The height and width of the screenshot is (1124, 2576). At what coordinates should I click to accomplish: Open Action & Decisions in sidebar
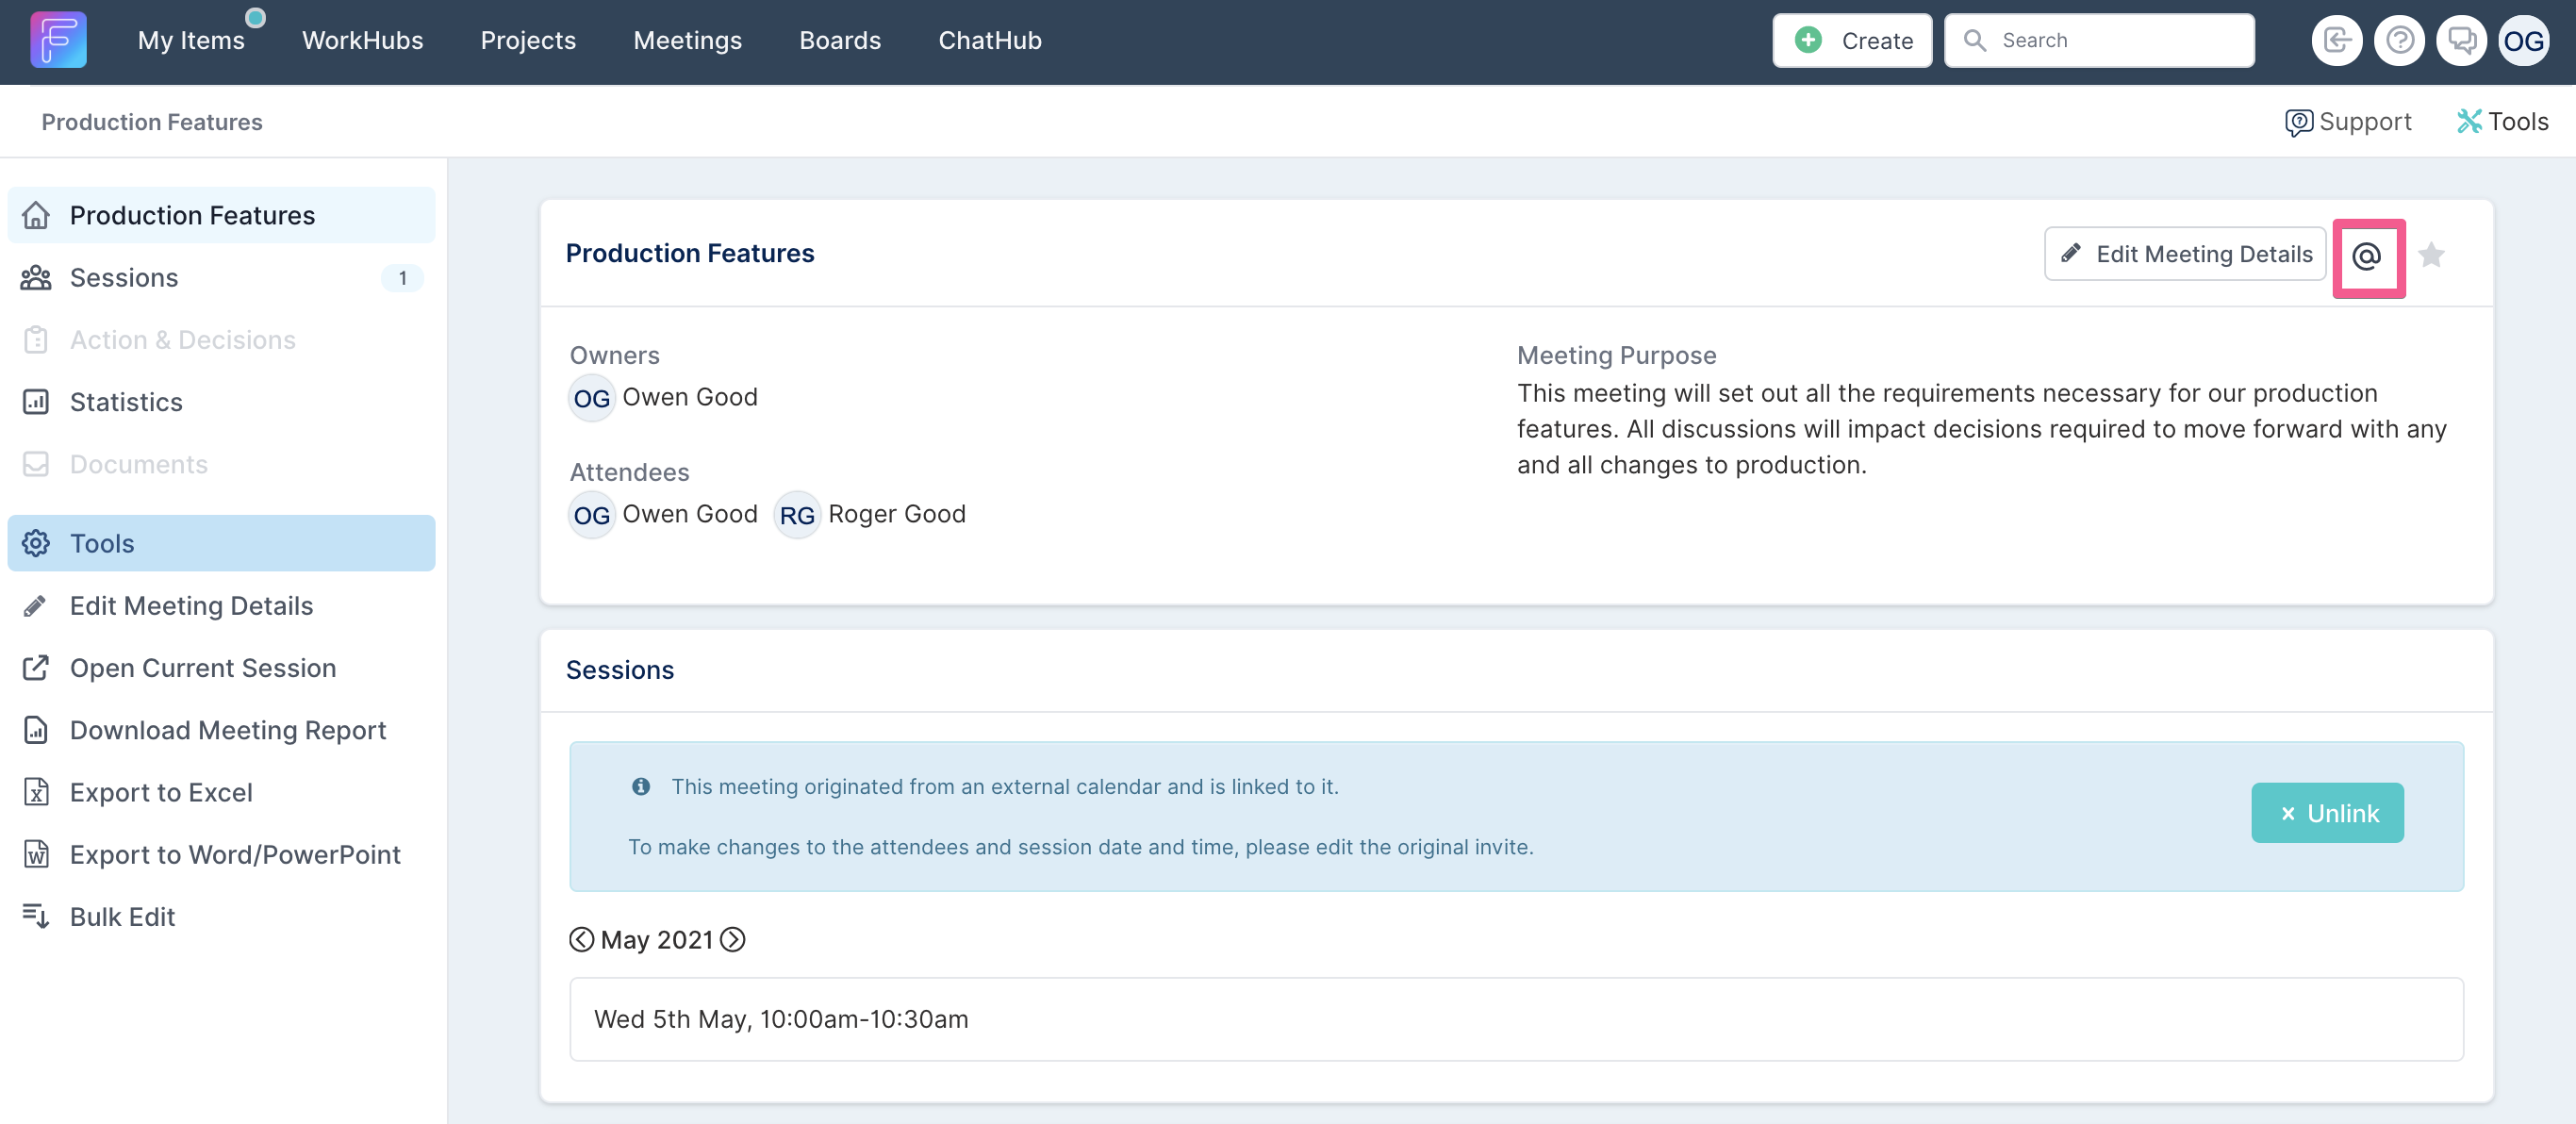coord(221,340)
